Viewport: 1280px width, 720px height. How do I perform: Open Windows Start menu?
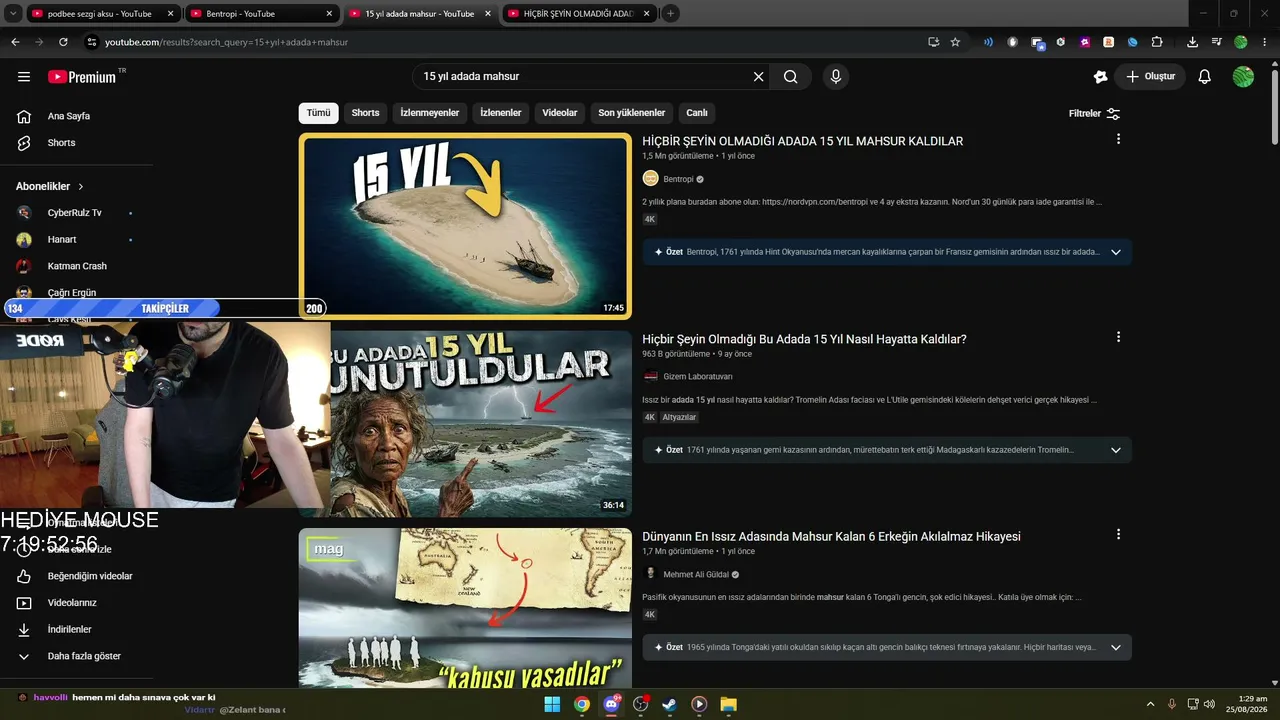click(552, 704)
